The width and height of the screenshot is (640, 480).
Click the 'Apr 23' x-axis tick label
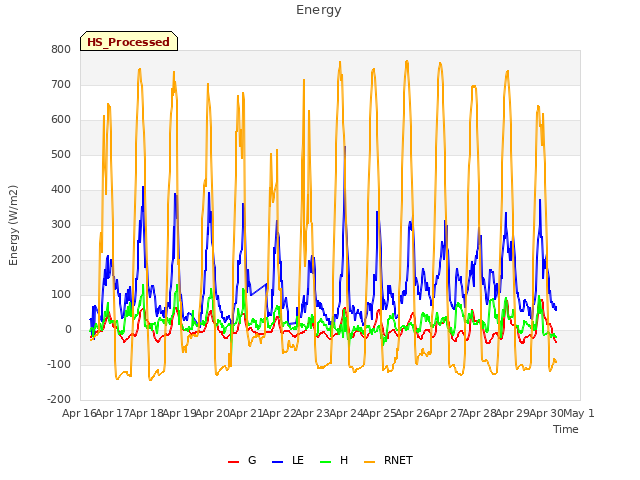pos(312,413)
